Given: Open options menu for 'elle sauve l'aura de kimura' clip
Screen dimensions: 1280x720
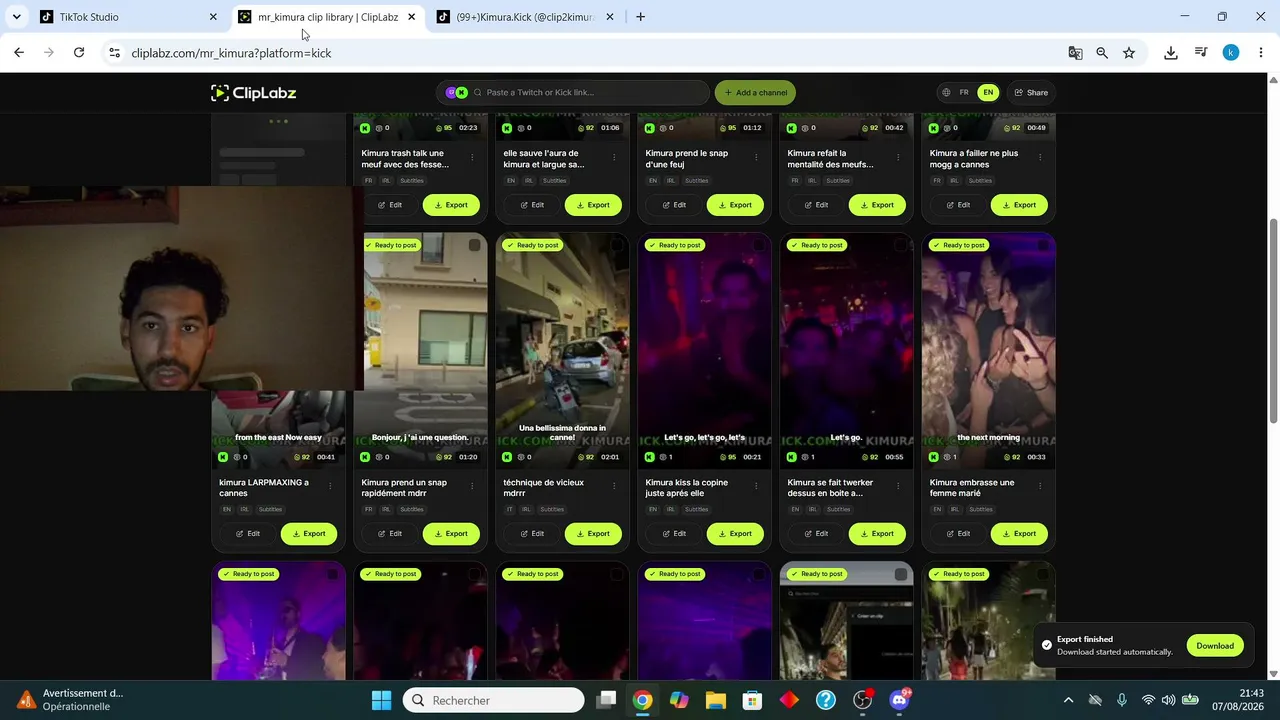Looking at the screenshot, I should [614, 157].
